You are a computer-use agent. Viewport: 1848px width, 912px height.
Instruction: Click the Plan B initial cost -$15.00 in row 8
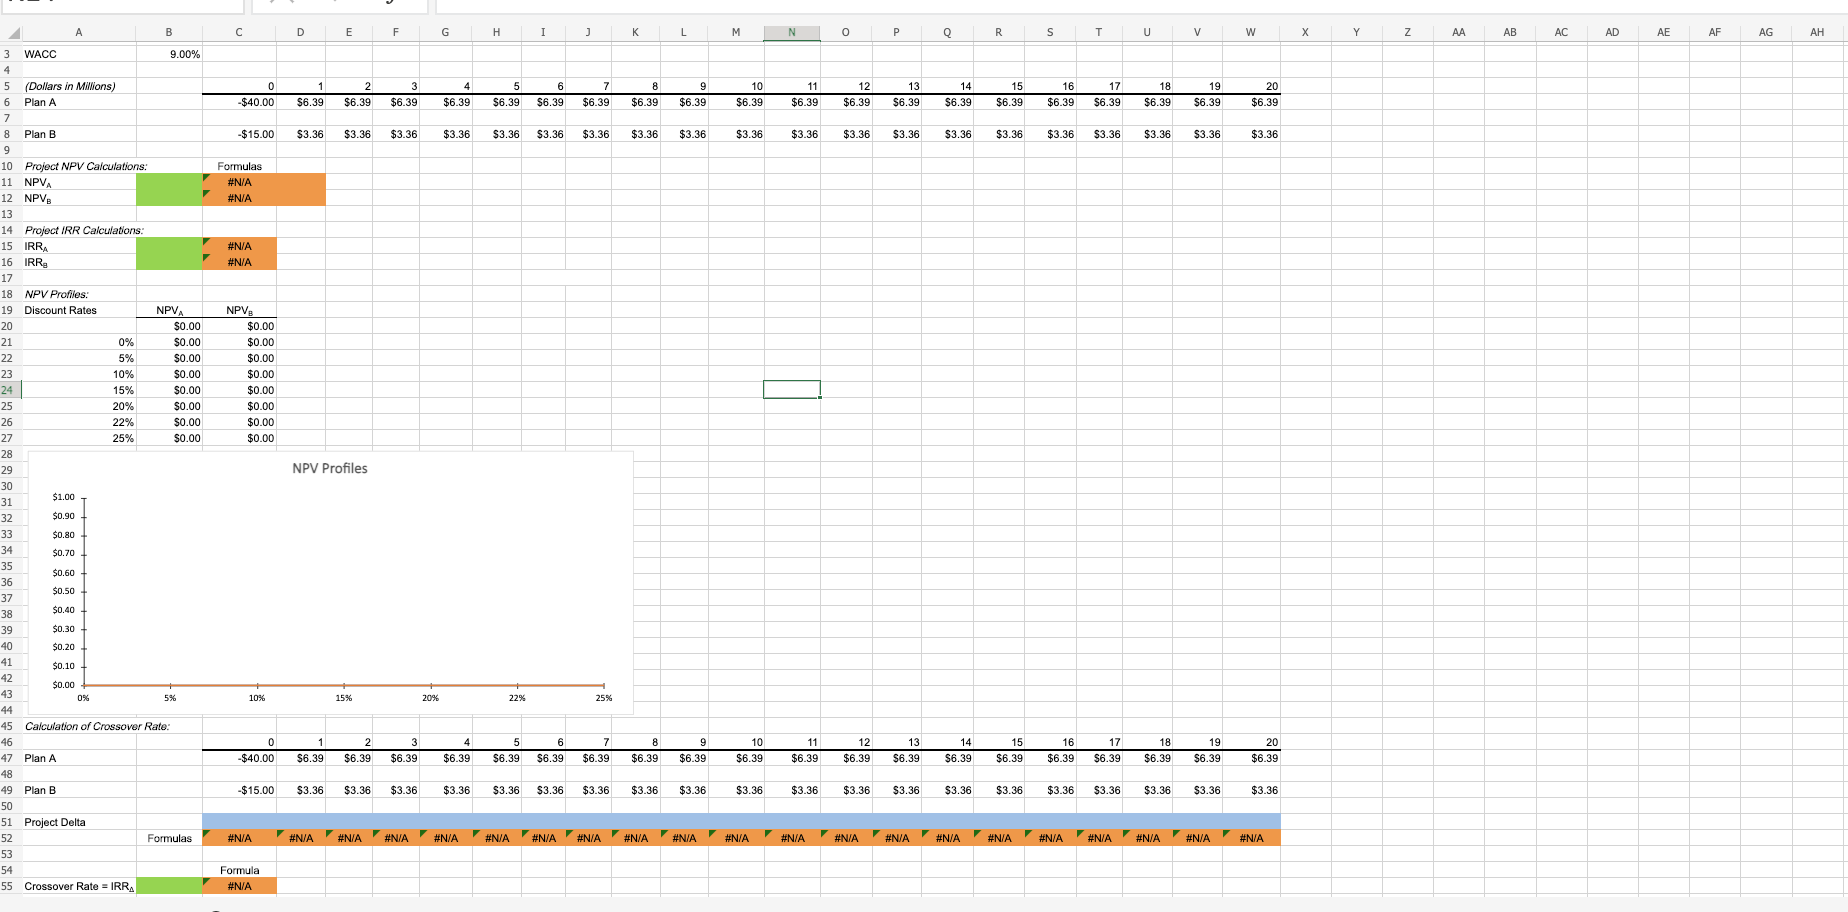pyautogui.click(x=239, y=134)
